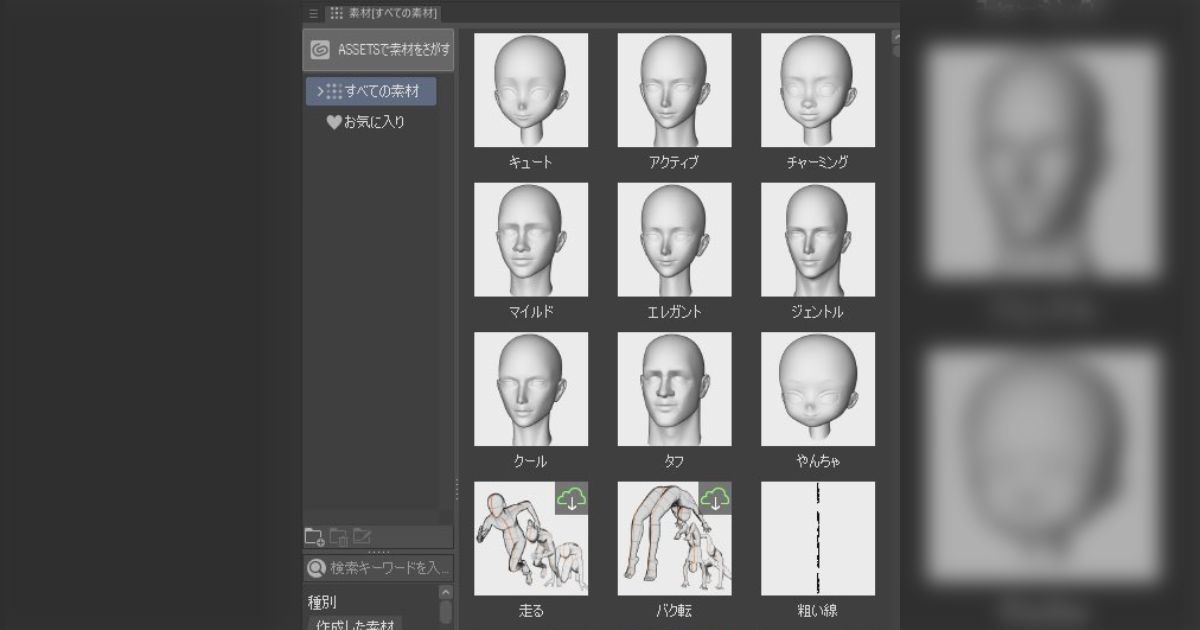Select the 素材[すべての素材] panel tab

pyautogui.click(x=383, y=13)
